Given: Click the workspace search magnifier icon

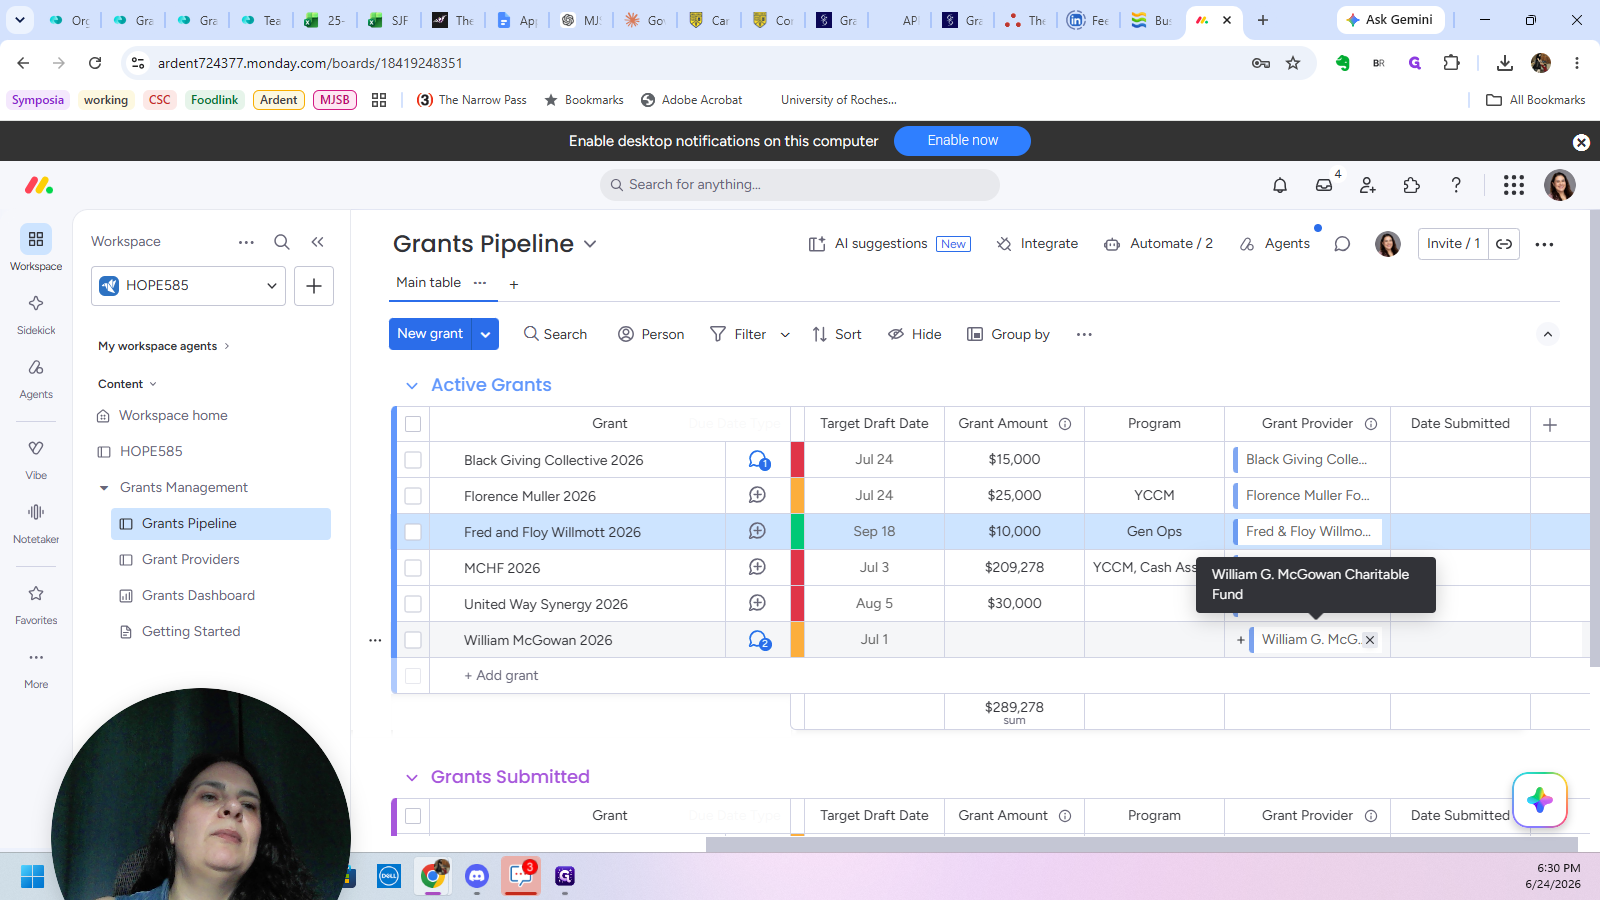Looking at the screenshot, I should [x=282, y=242].
